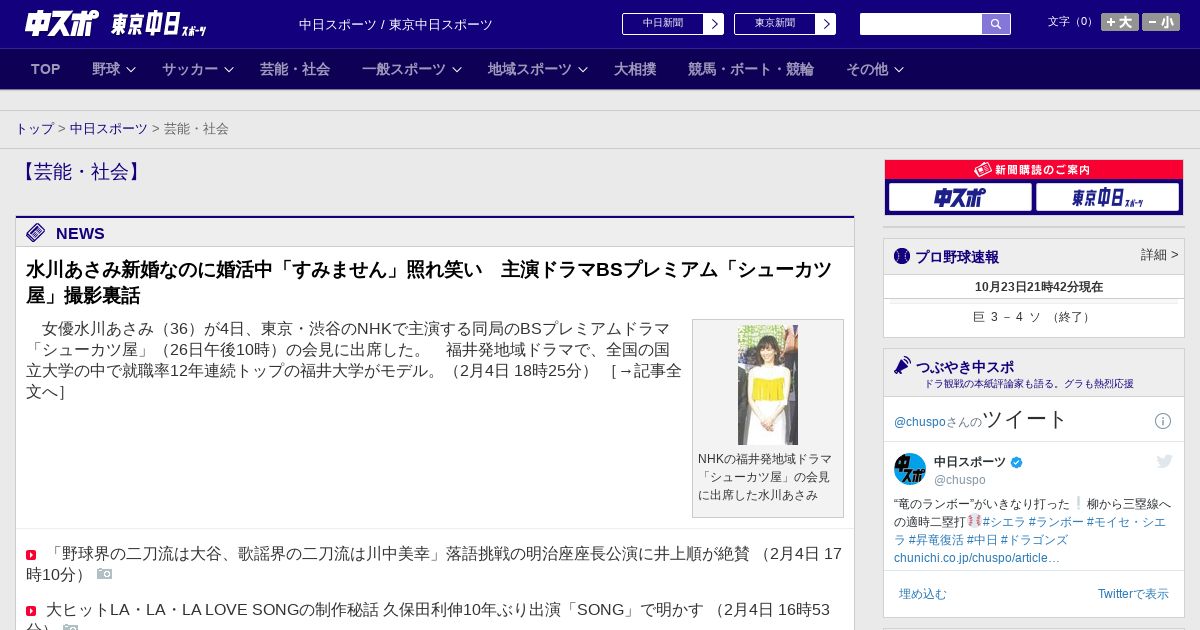1200x630 pixels.
Task: Click the red bullet beside 野球界の二刀流
Action: click(31, 555)
